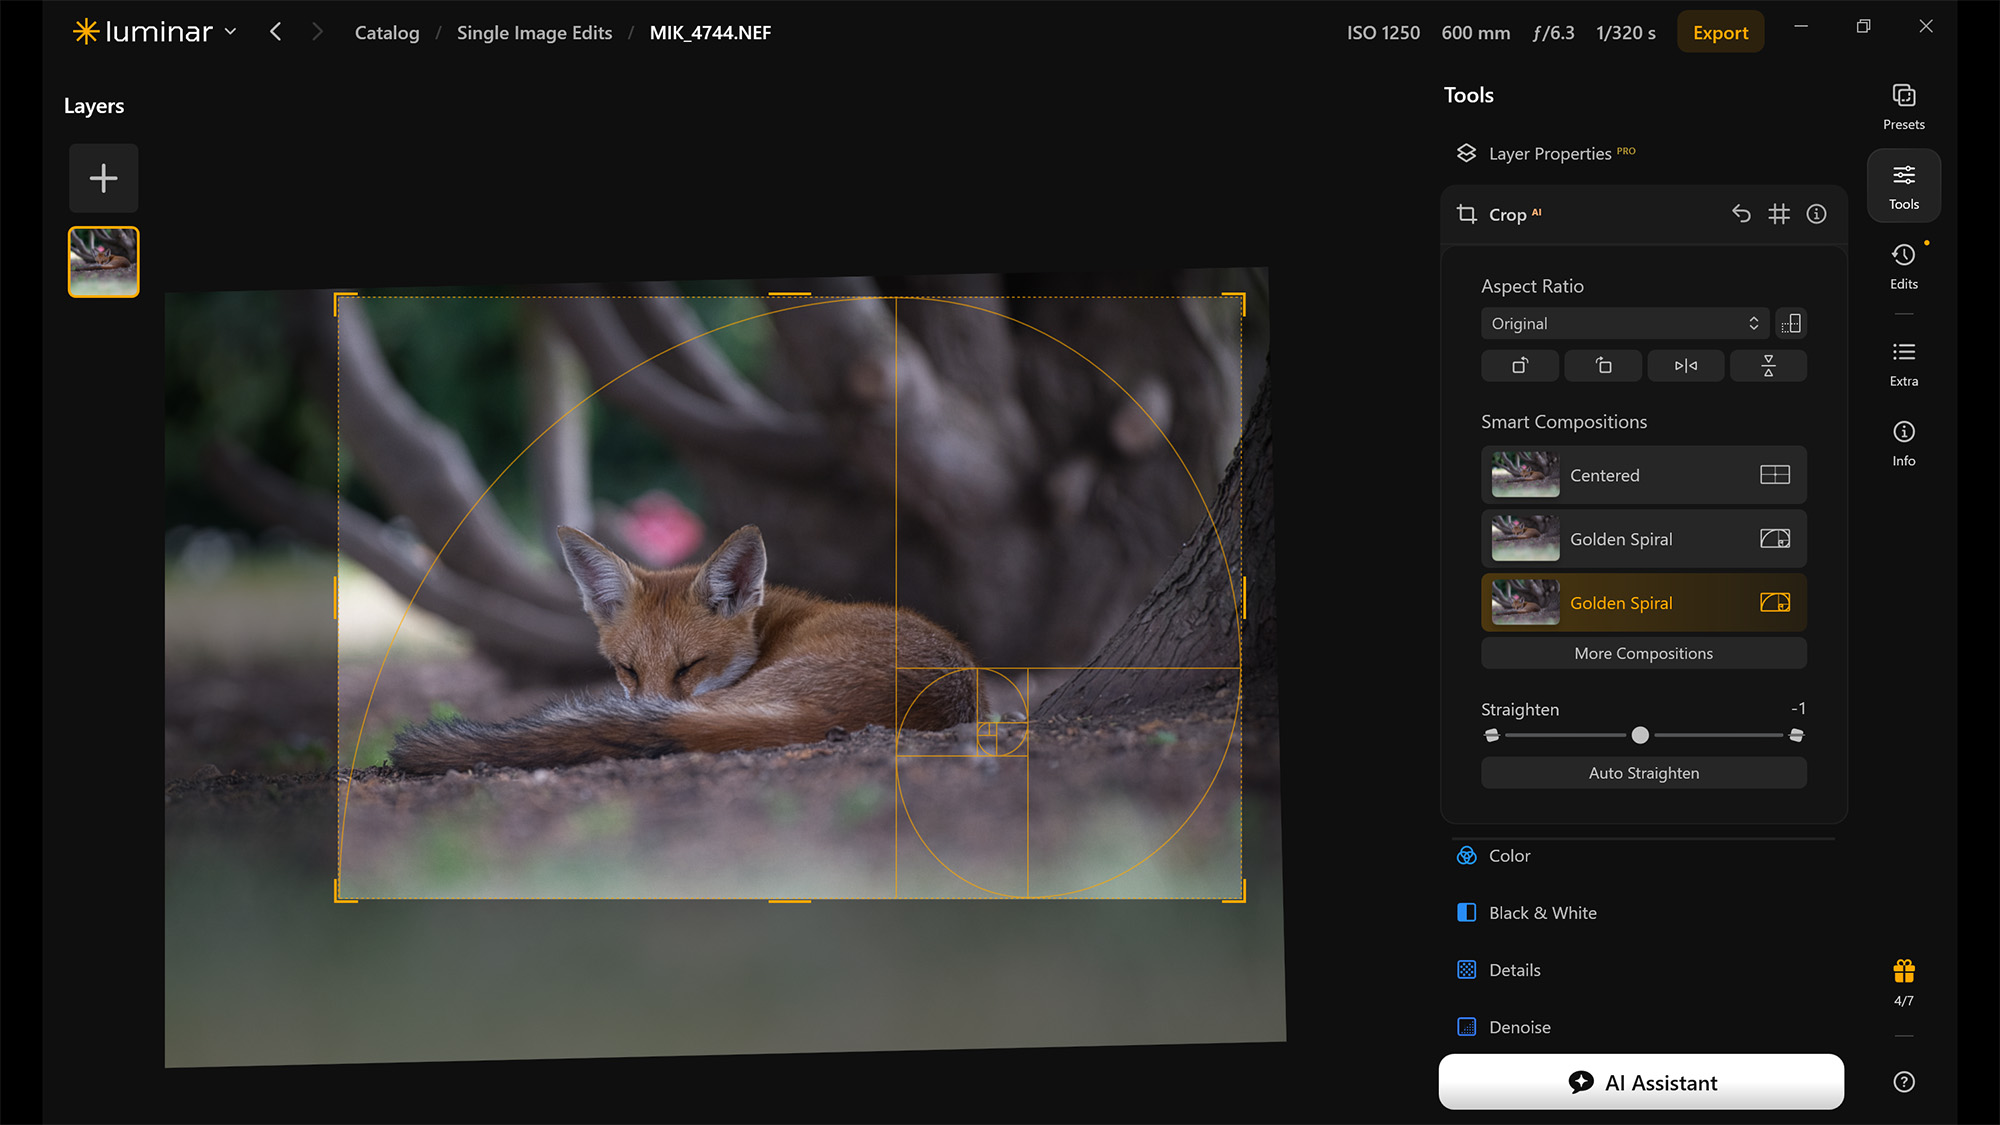
Task: Select the first Golden Spiral composition
Action: [x=1644, y=539]
